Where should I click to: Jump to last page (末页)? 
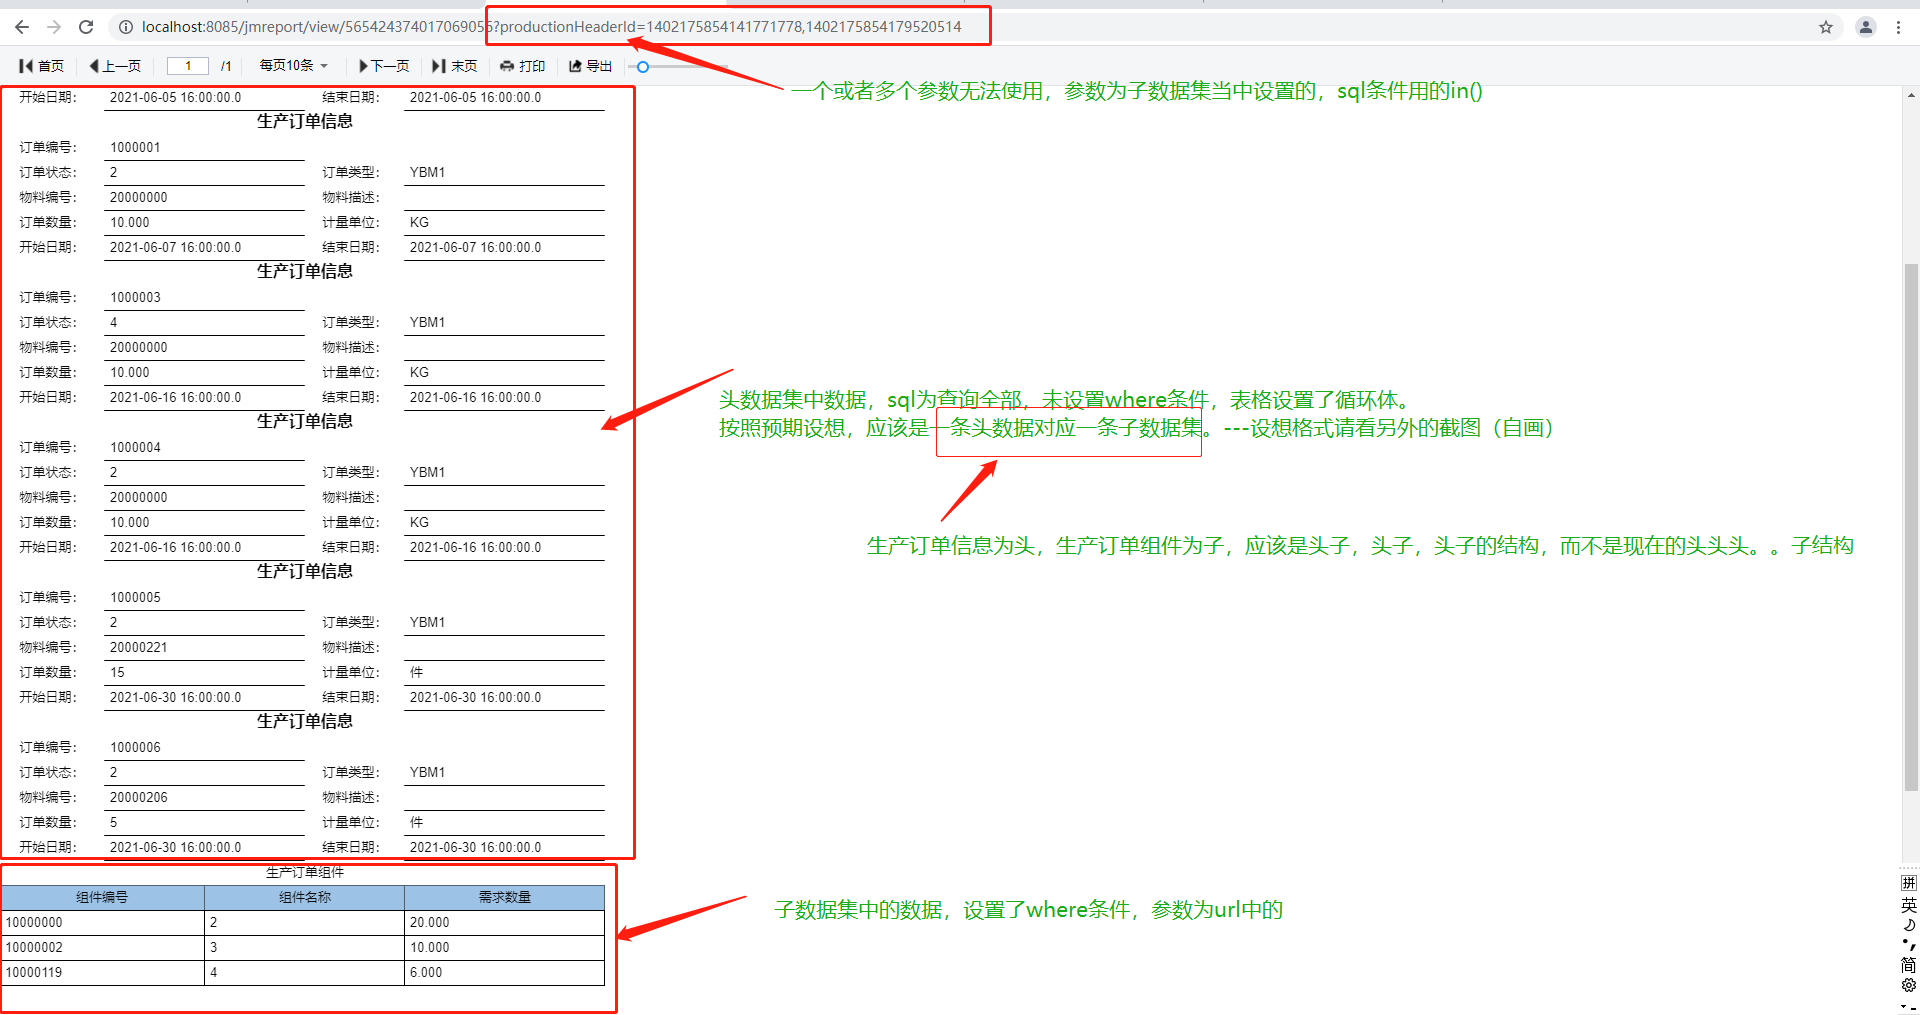point(454,66)
